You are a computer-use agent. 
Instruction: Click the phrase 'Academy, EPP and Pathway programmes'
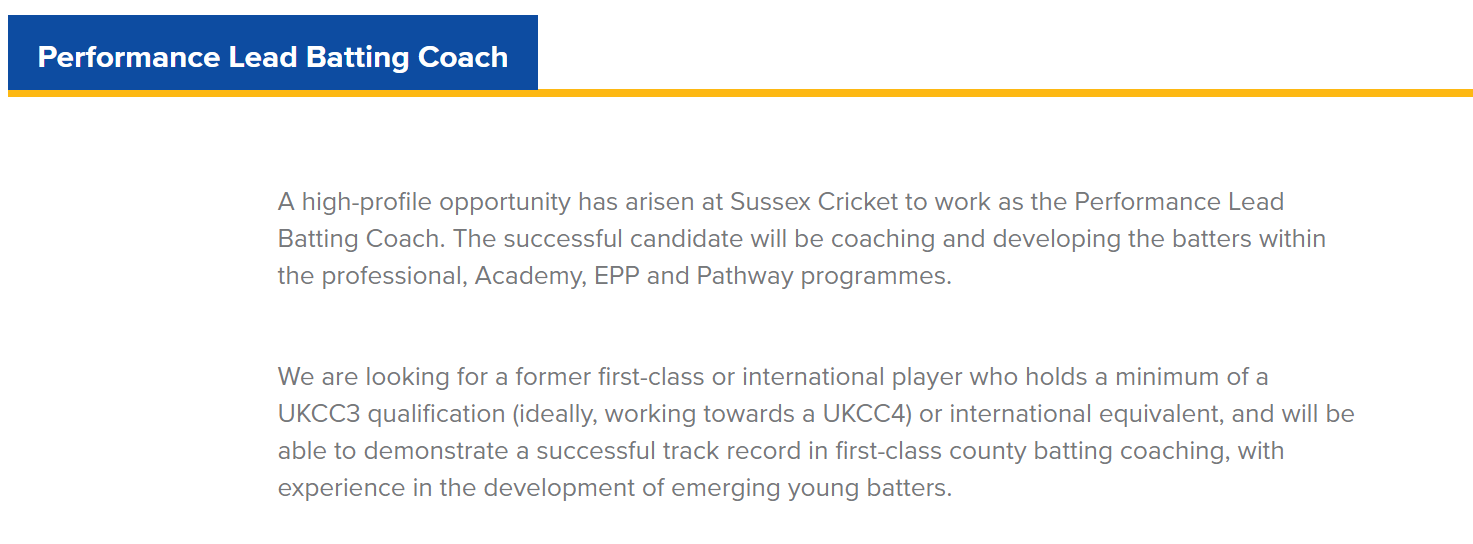[x=712, y=276]
